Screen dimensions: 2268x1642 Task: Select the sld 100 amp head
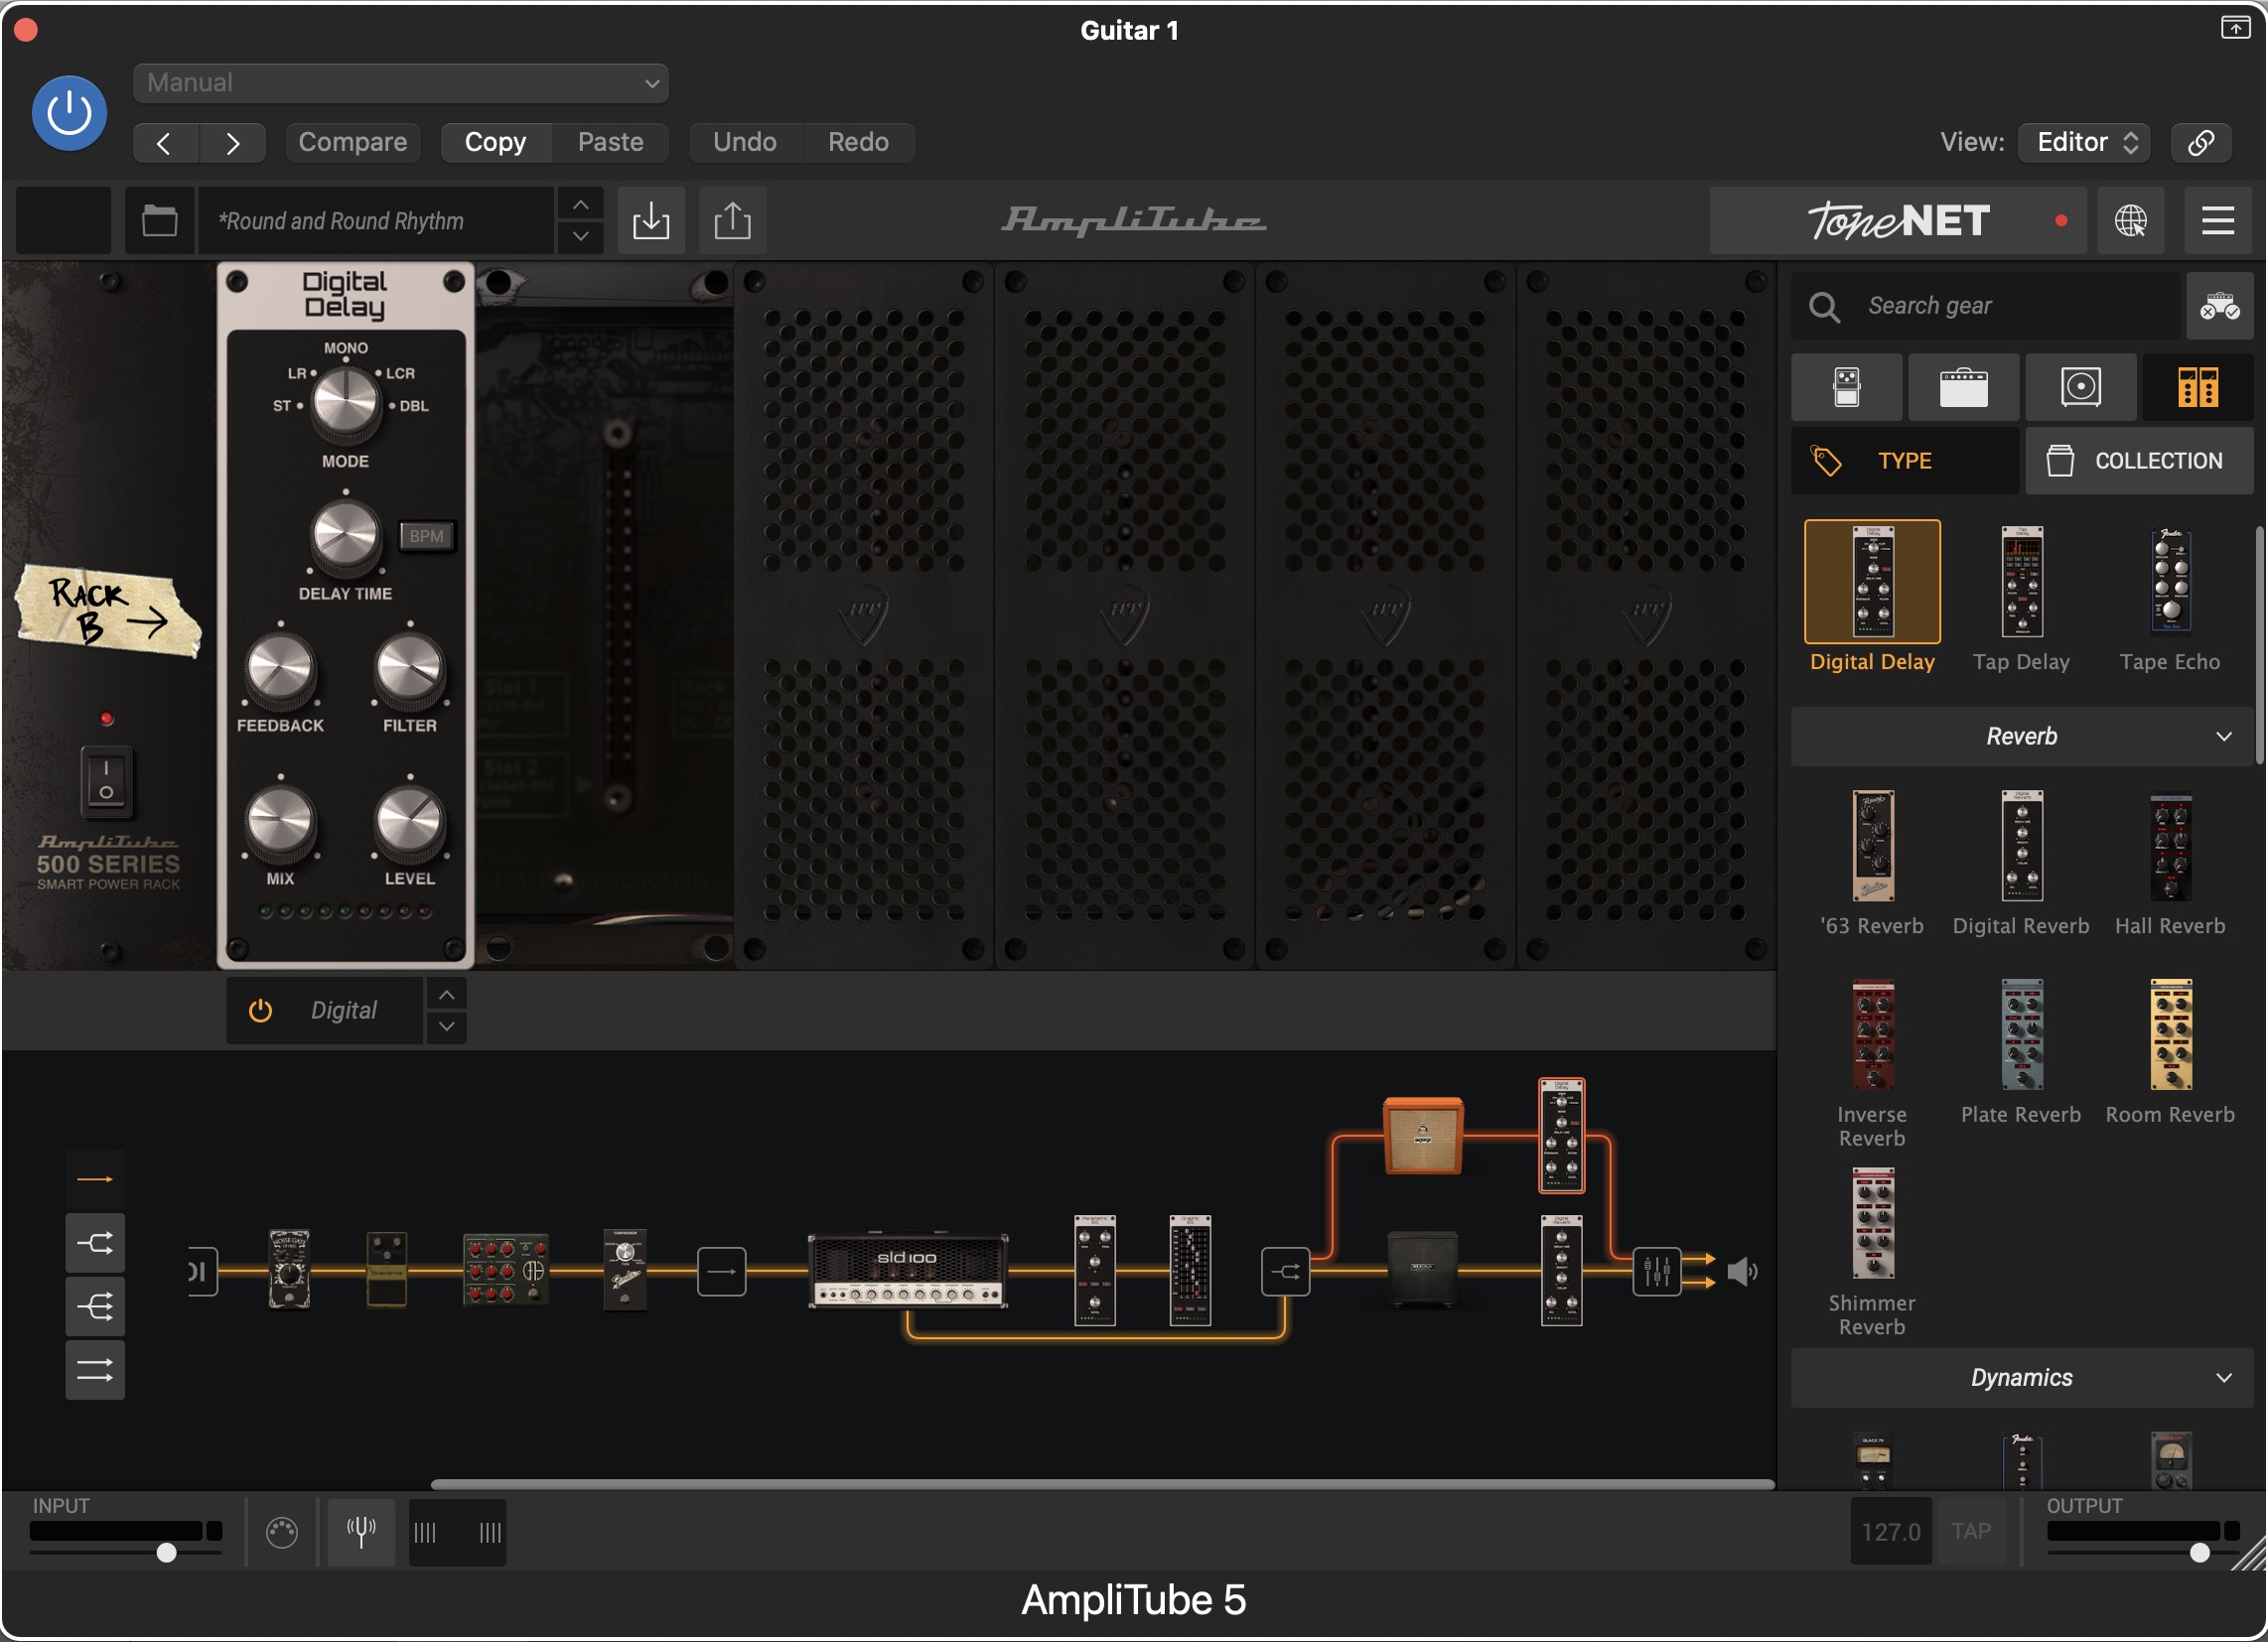[x=908, y=1272]
